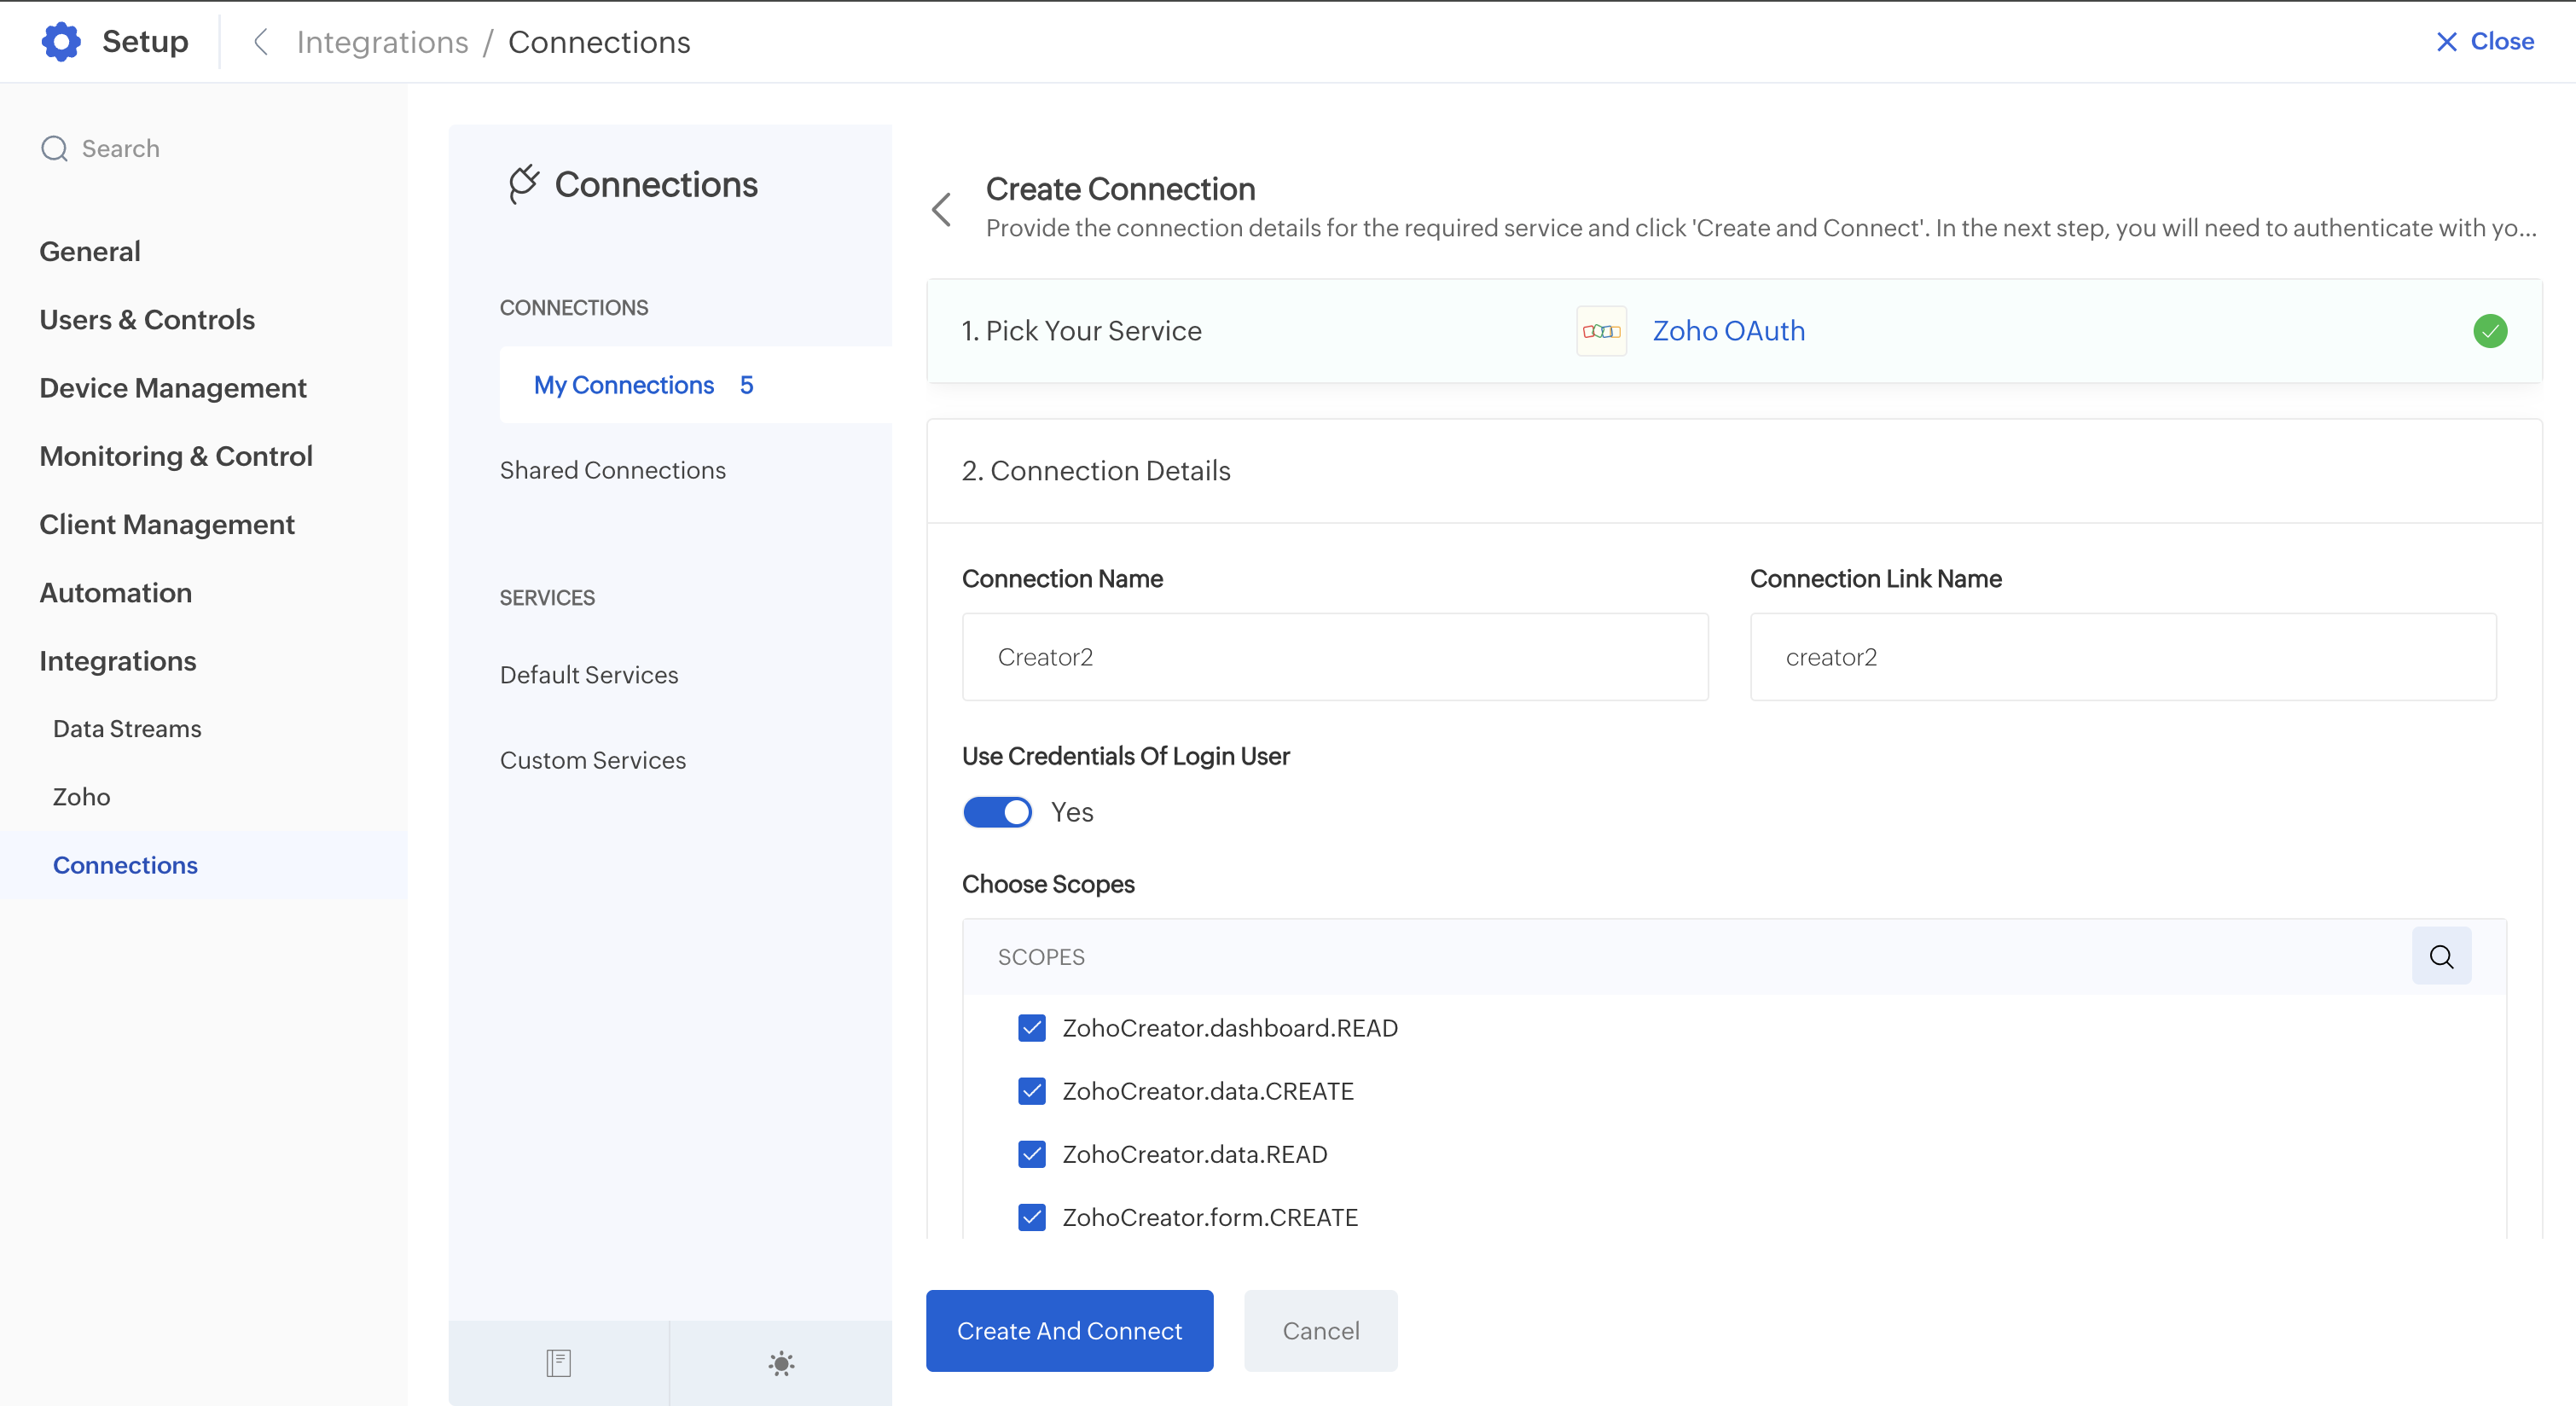The height and width of the screenshot is (1406, 2576).
Task: Click the Zoho OAuth service logo
Action: coord(1601,331)
